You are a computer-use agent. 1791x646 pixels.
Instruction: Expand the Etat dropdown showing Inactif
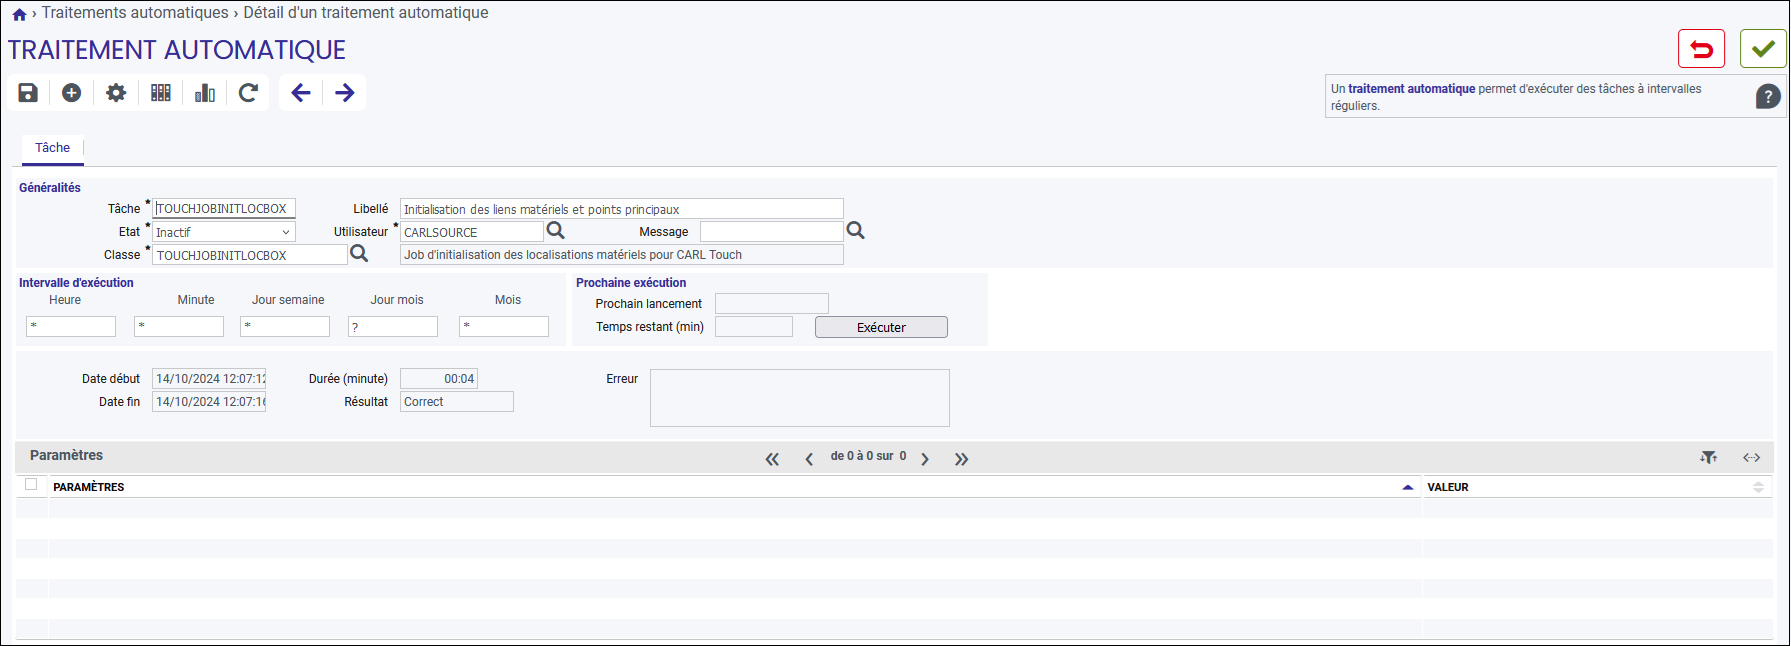pos(224,232)
